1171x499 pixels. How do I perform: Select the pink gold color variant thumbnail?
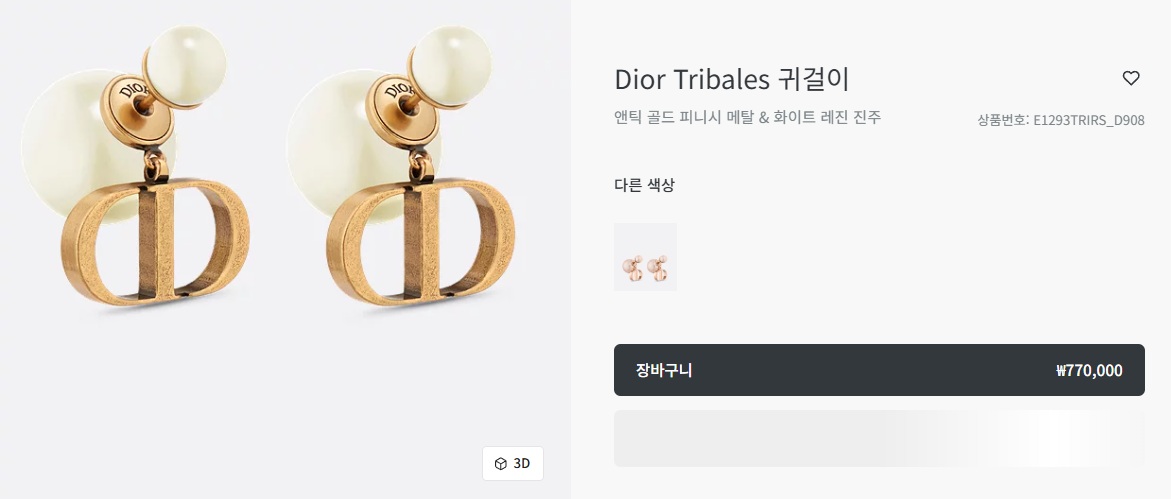coord(645,256)
